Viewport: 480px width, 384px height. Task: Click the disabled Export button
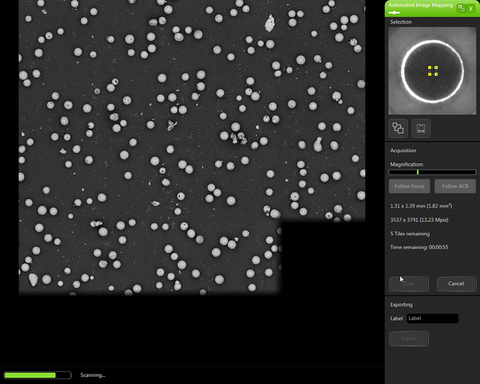click(x=409, y=339)
